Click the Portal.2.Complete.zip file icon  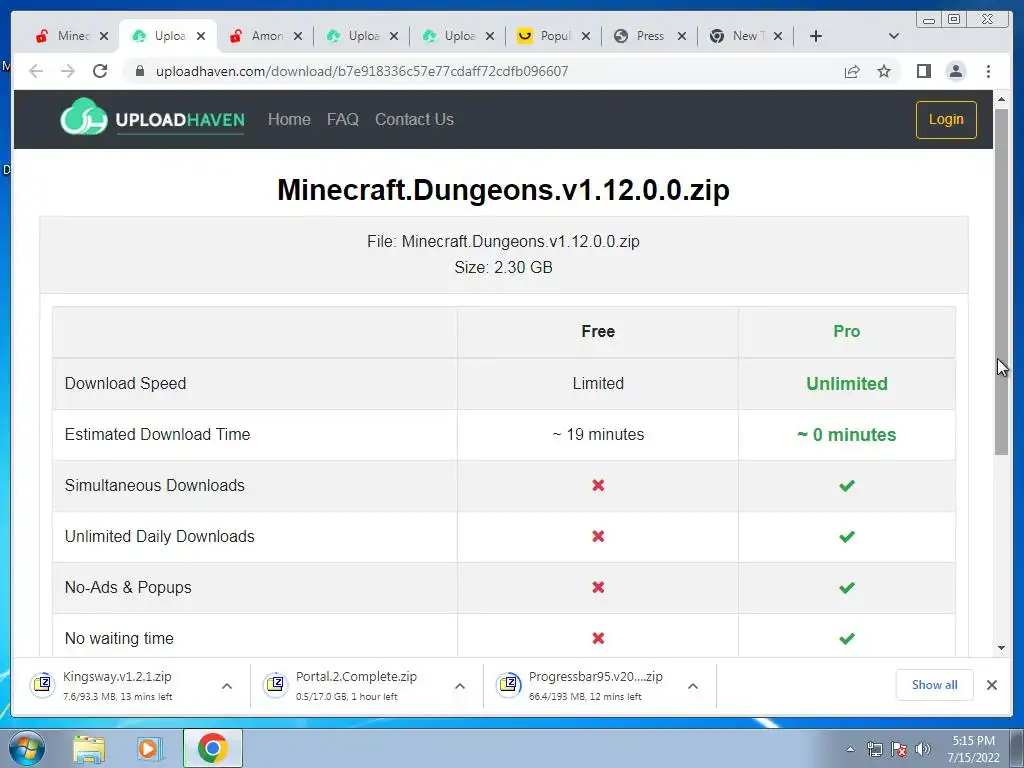click(x=276, y=684)
